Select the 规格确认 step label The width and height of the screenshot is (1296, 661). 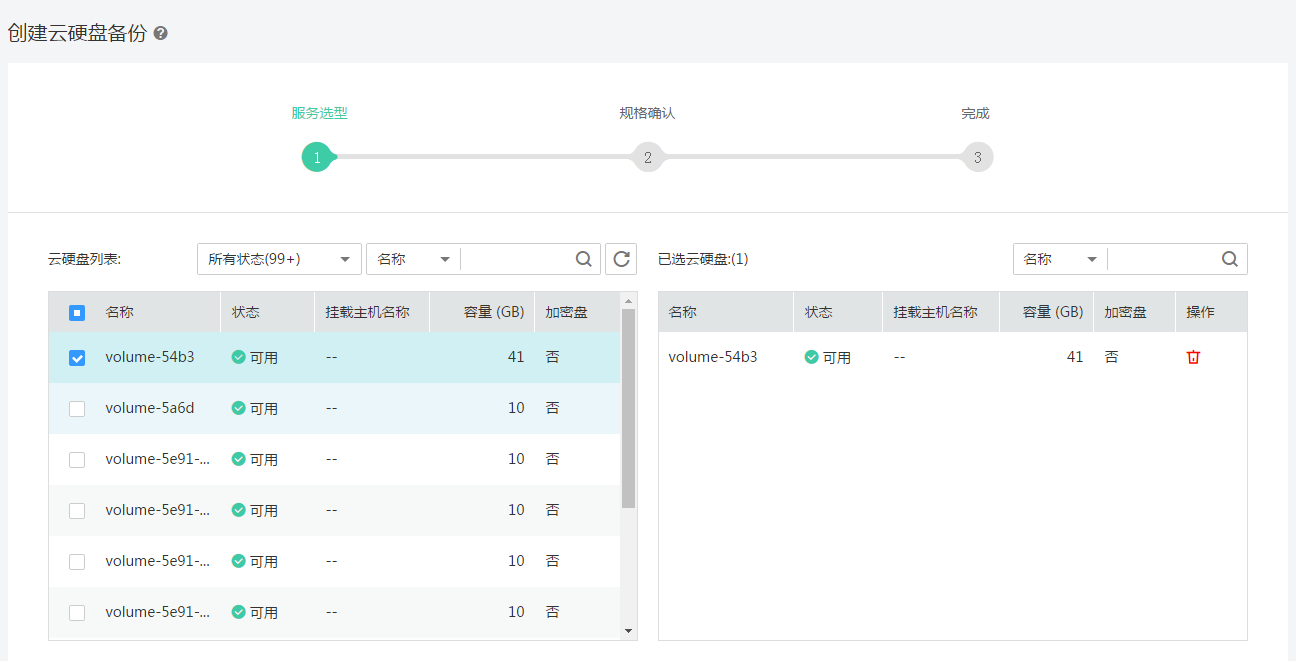coord(648,113)
